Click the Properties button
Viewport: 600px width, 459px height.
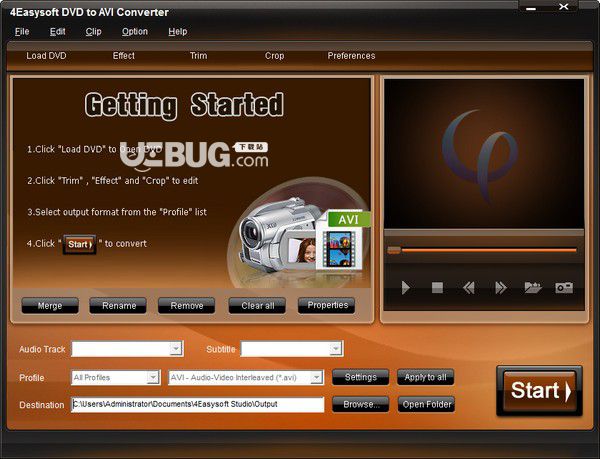(x=327, y=305)
